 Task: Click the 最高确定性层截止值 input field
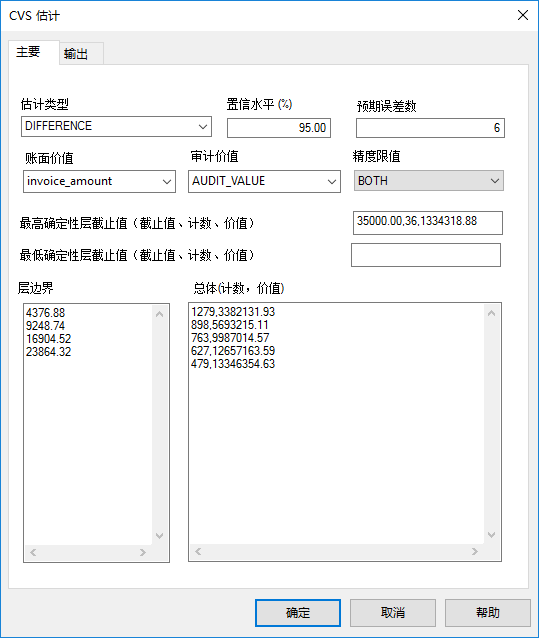click(x=428, y=223)
